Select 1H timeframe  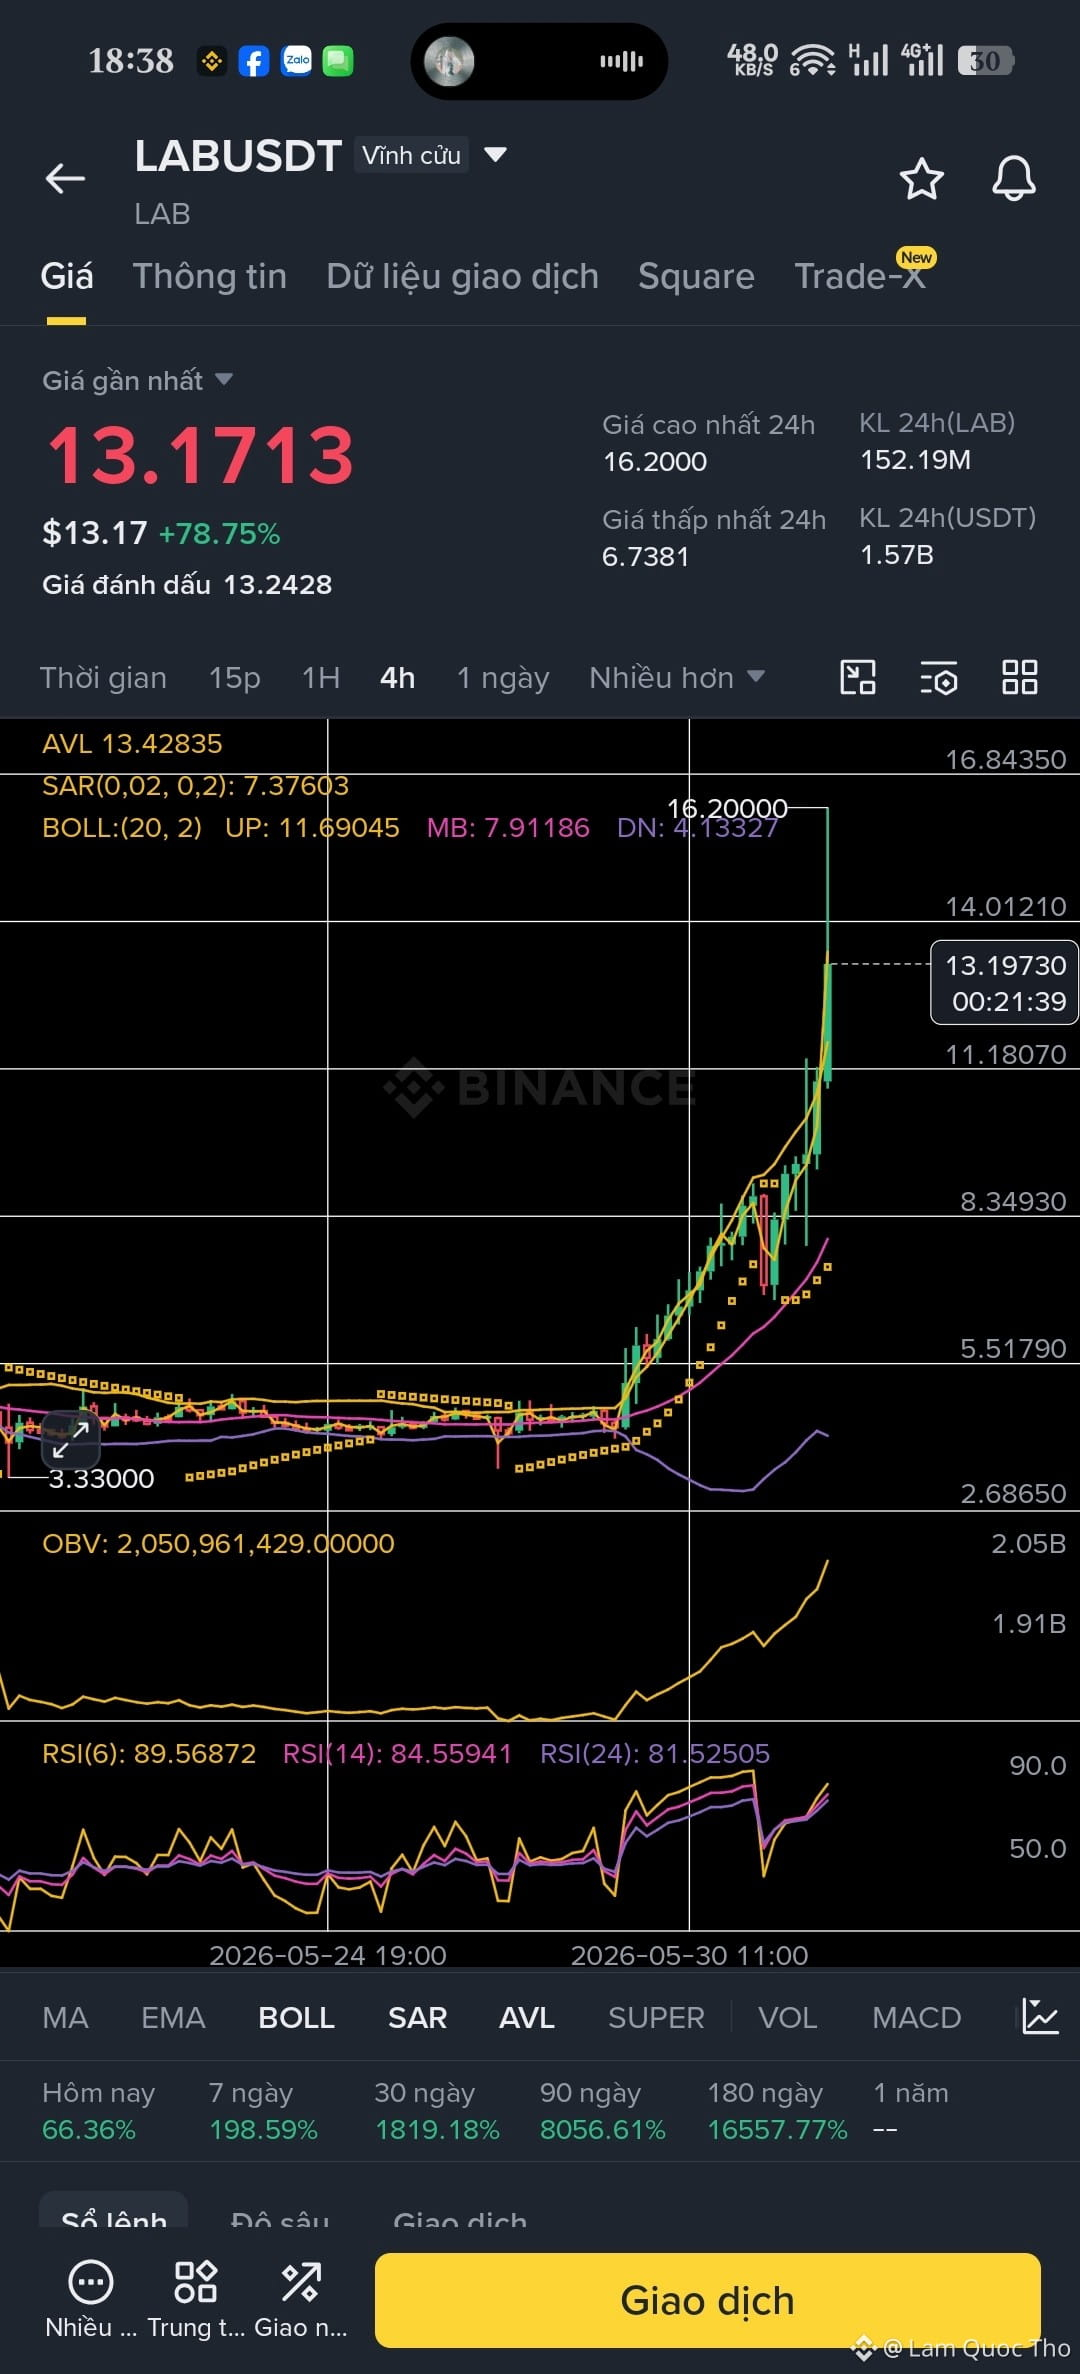[x=321, y=677]
